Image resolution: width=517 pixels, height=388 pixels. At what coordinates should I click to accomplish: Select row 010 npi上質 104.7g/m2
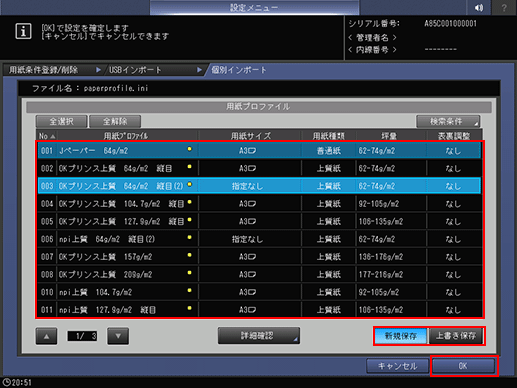pos(259,292)
